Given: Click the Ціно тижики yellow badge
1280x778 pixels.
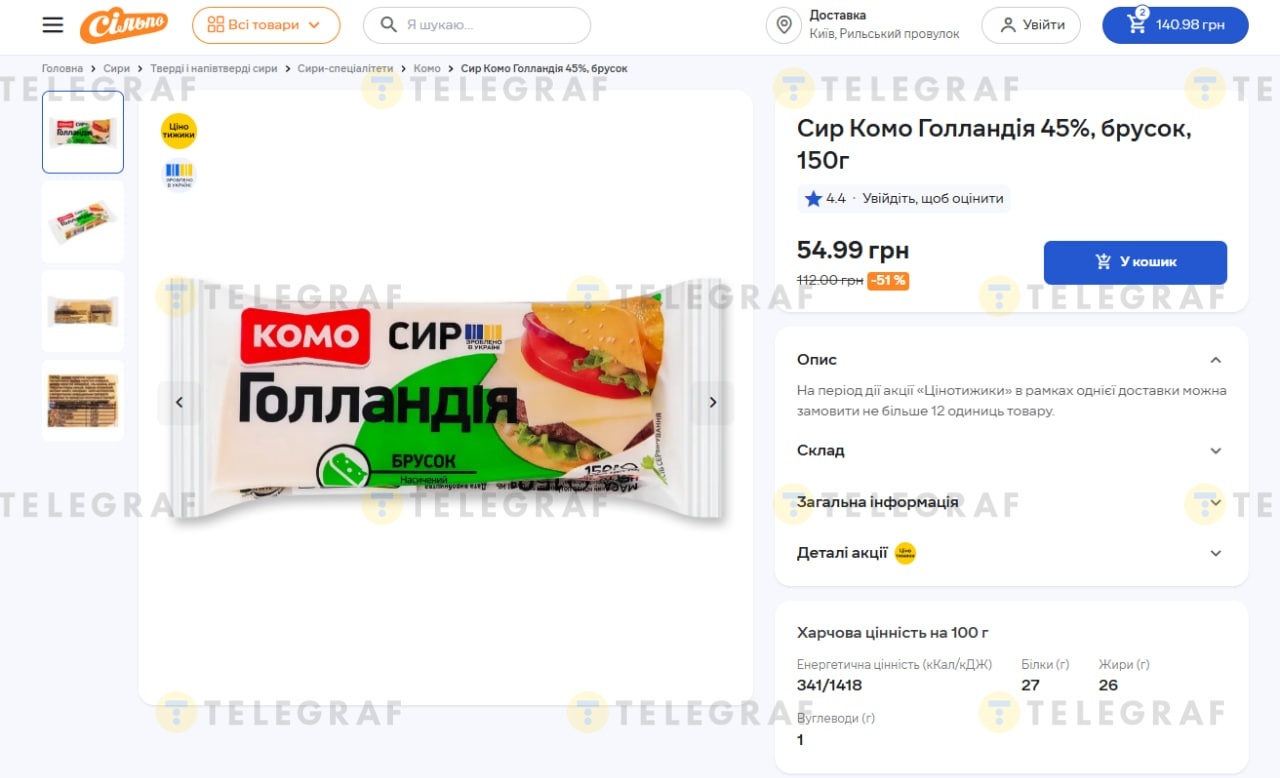Looking at the screenshot, I should pos(179,131).
